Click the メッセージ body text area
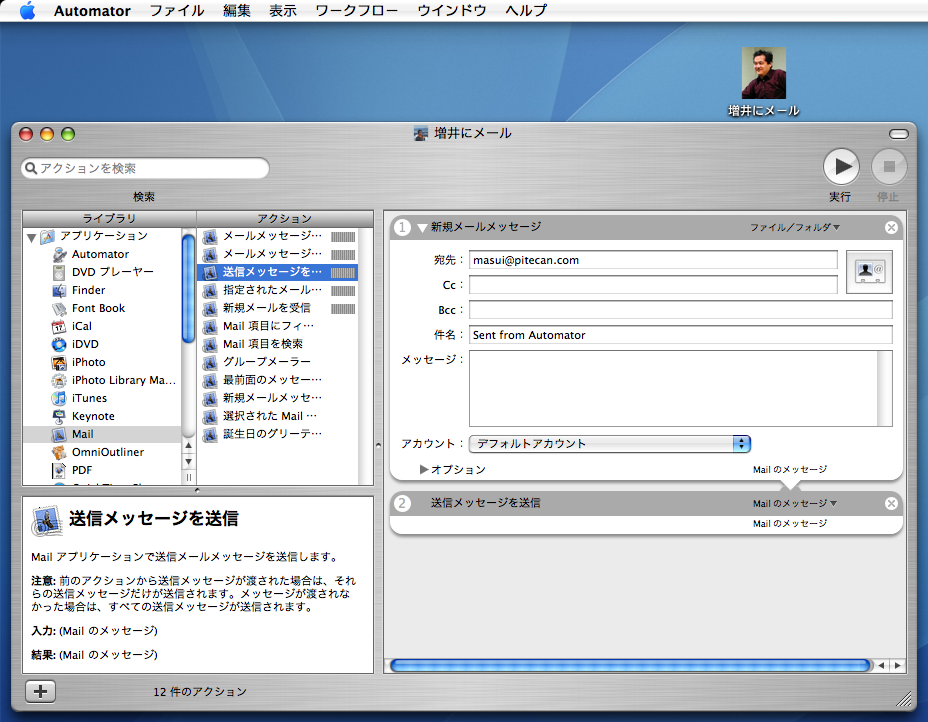The height and width of the screenshot is (722, 928). click(681, 388)
